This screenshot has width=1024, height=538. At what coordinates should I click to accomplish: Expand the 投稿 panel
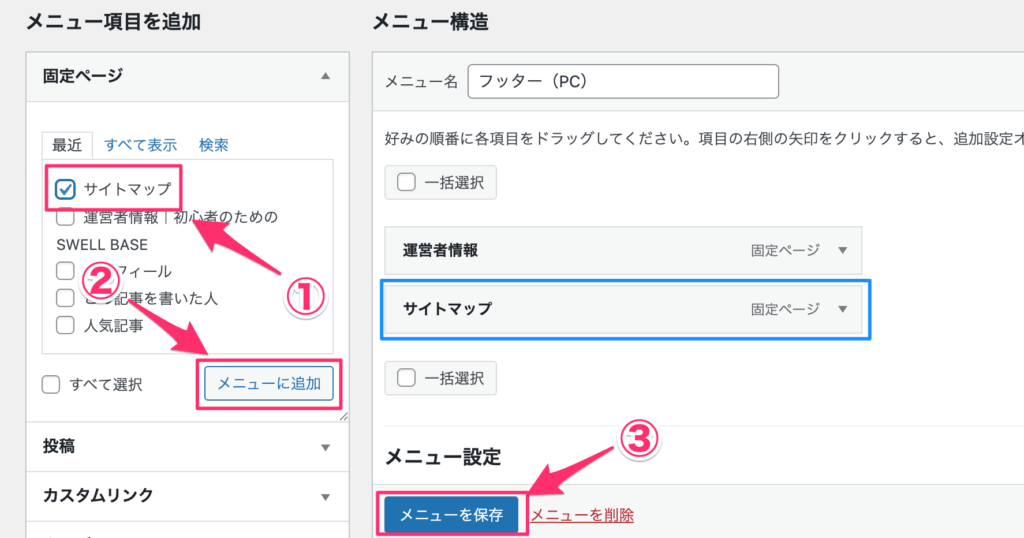[x=325, y=446]
